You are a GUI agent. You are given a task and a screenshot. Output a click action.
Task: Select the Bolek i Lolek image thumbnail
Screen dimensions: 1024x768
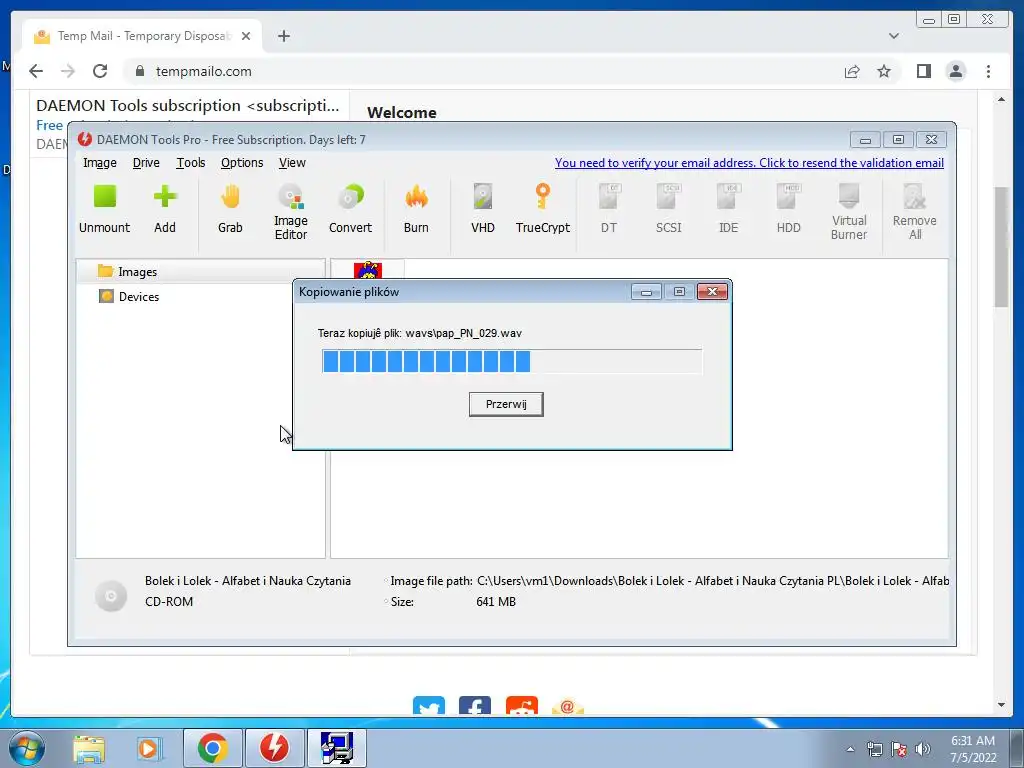(368, 269)
